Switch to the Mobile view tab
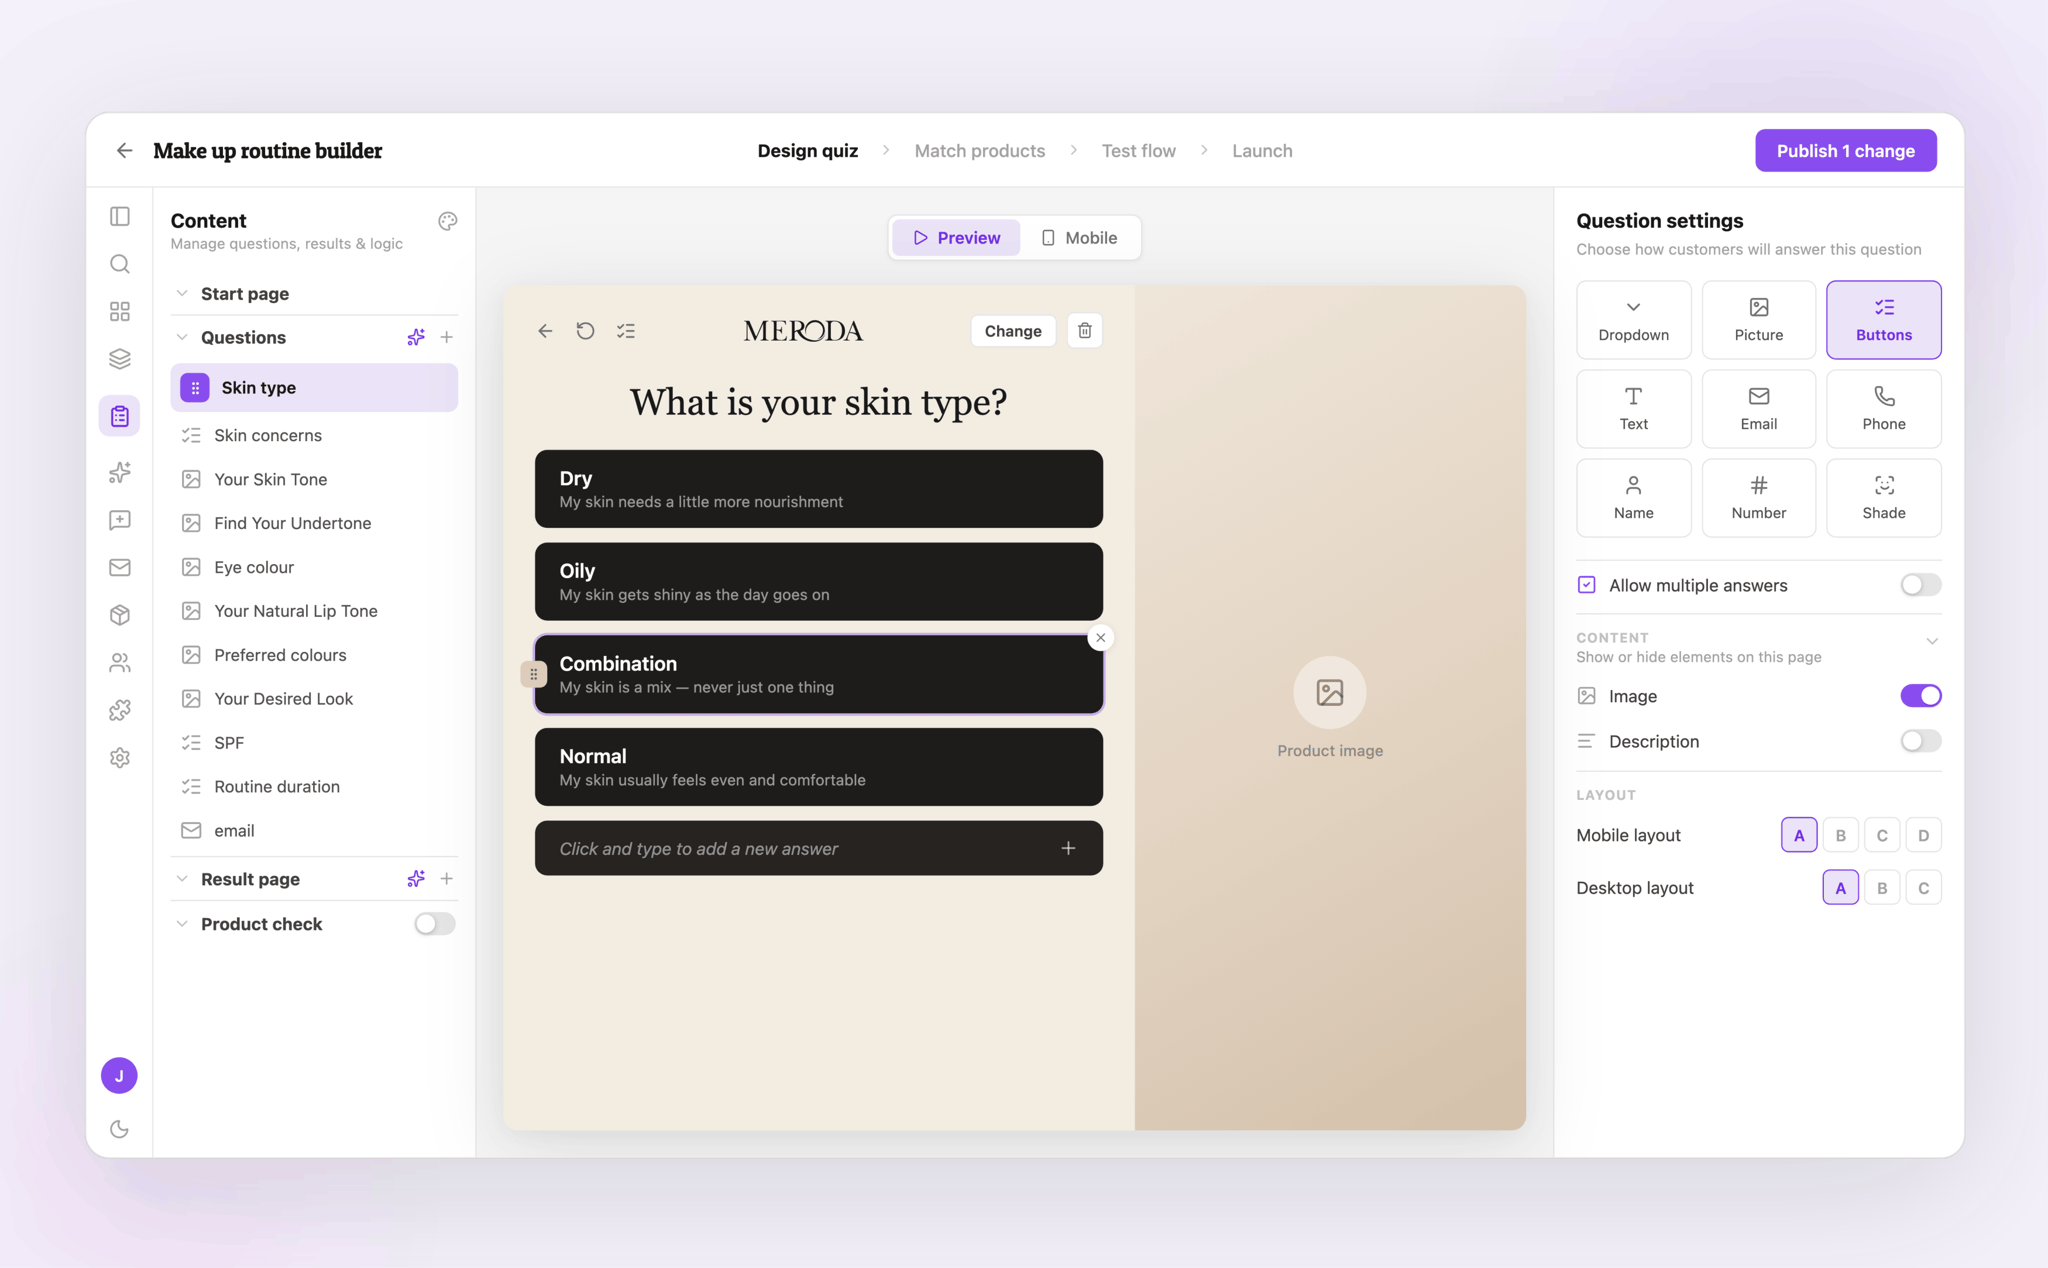The image size is (2048, 1268). coord(1079,238)
